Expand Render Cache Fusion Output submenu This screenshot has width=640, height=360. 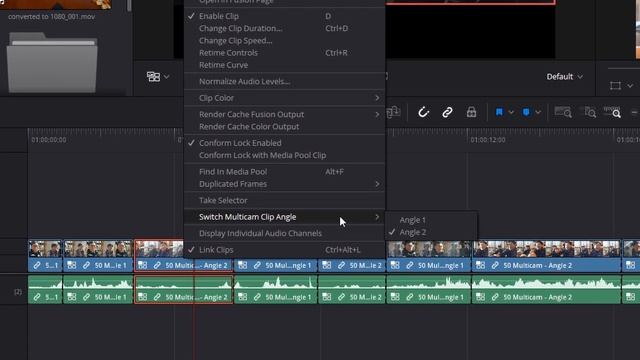point(284,114)
